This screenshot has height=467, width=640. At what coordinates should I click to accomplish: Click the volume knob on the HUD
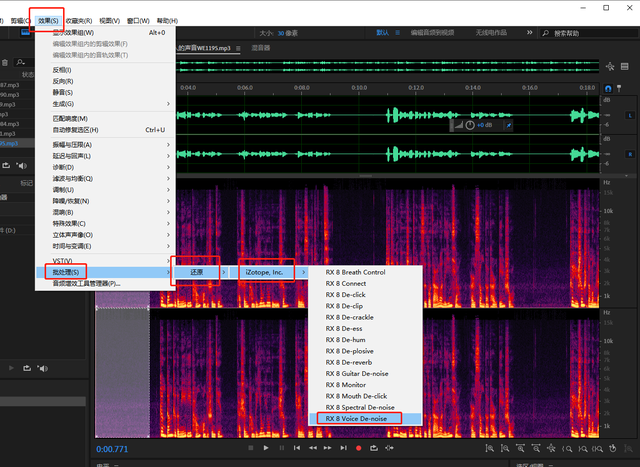tap(470, 125)
